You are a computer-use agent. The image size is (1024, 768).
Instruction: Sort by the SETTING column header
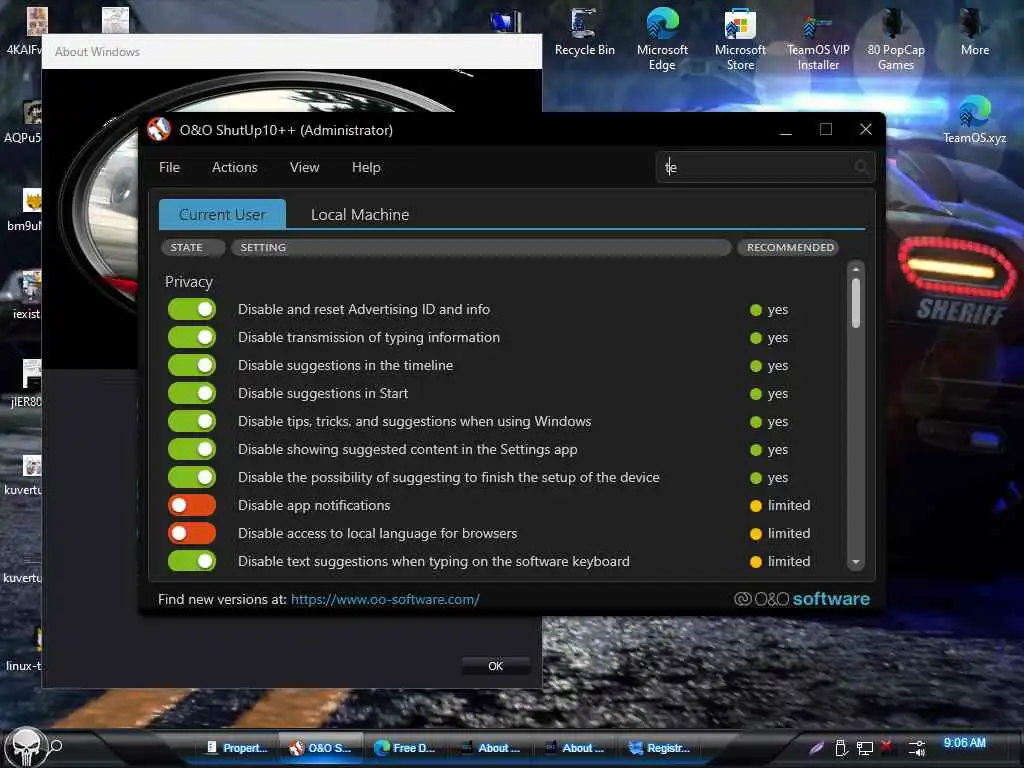coord(481,248)
